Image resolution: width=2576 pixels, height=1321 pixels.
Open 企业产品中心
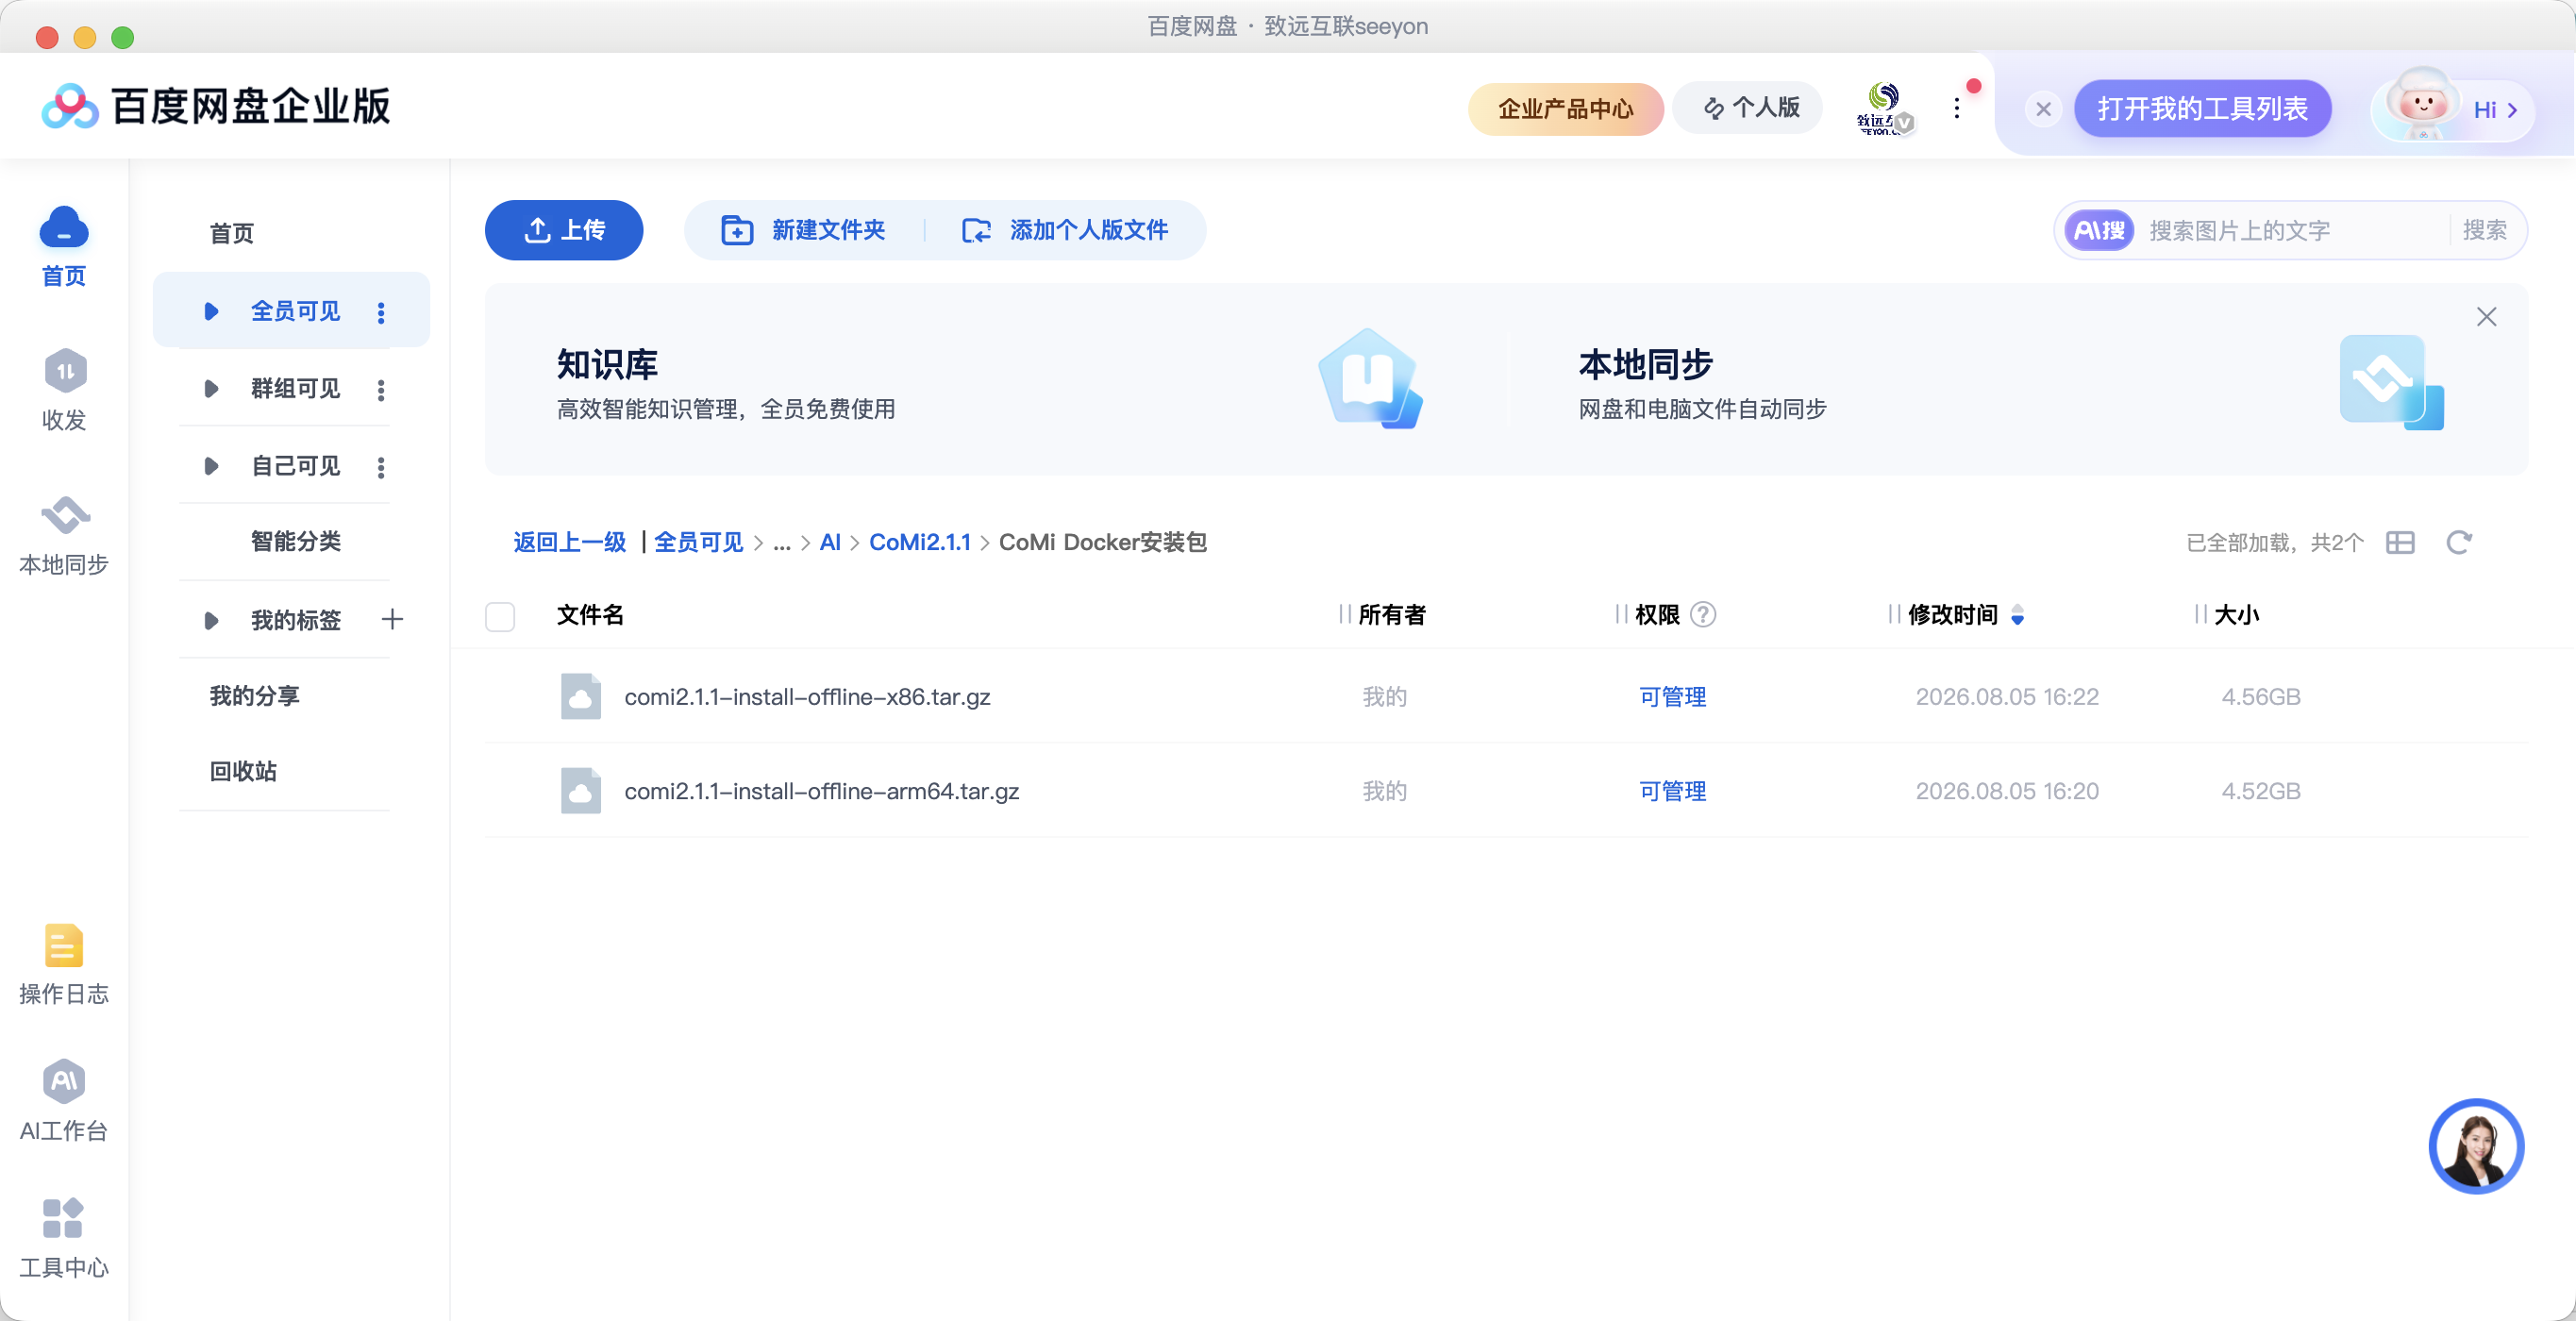(x=1565, y=109)
